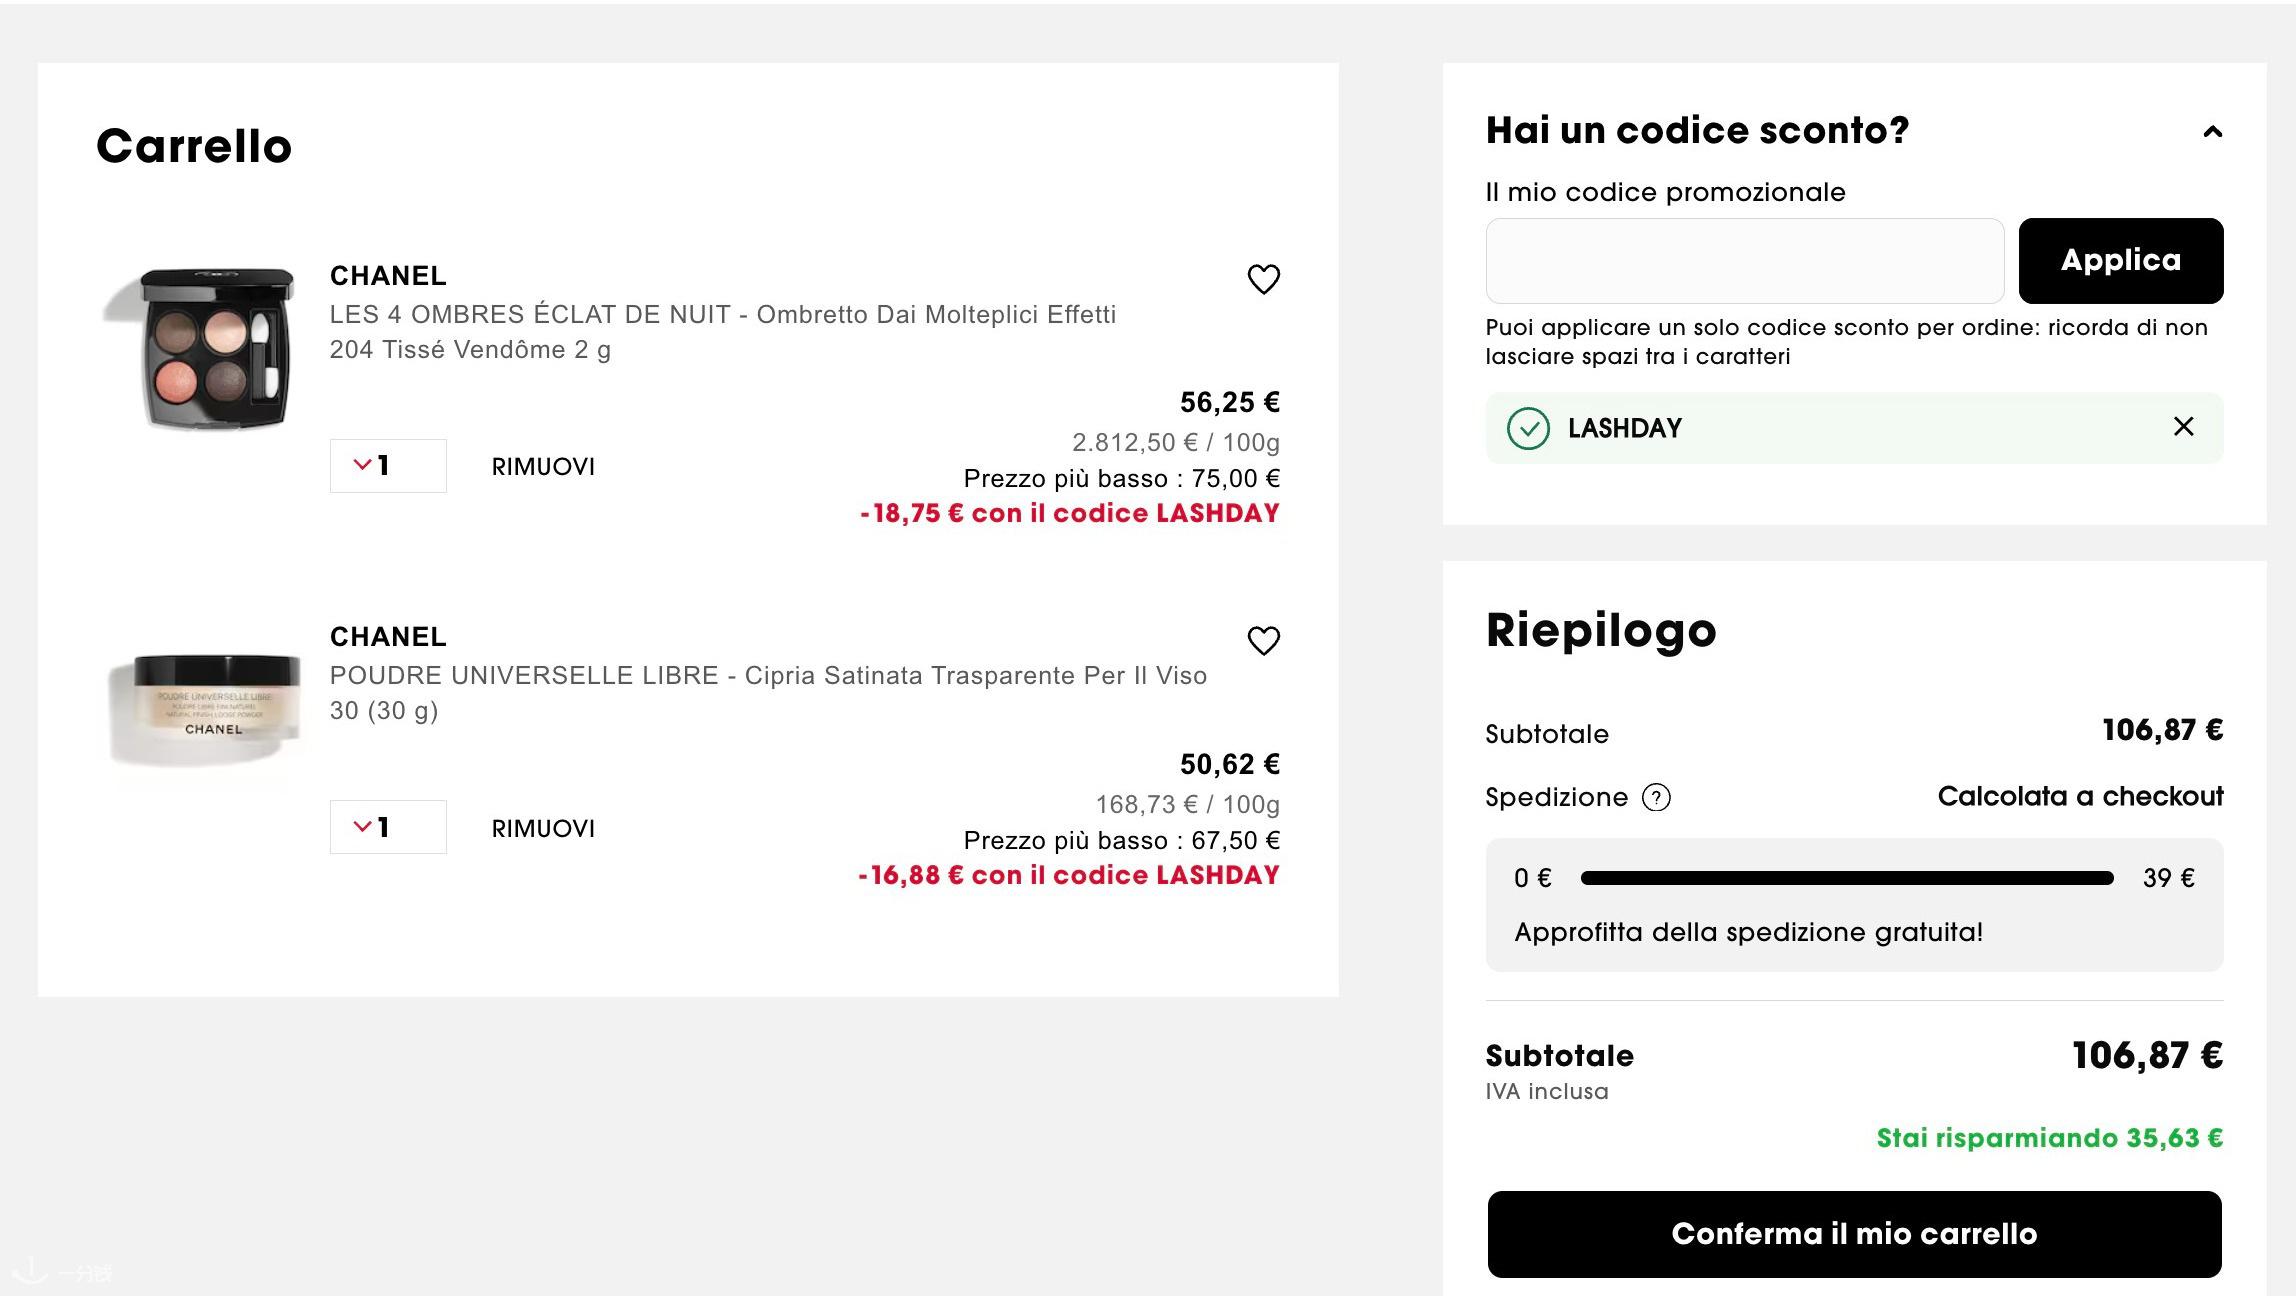Screen dimensions: 2296x1296
Task: Remove the LASHDAY promo code
Action: pyautogui.click(x=2184, y=427)
